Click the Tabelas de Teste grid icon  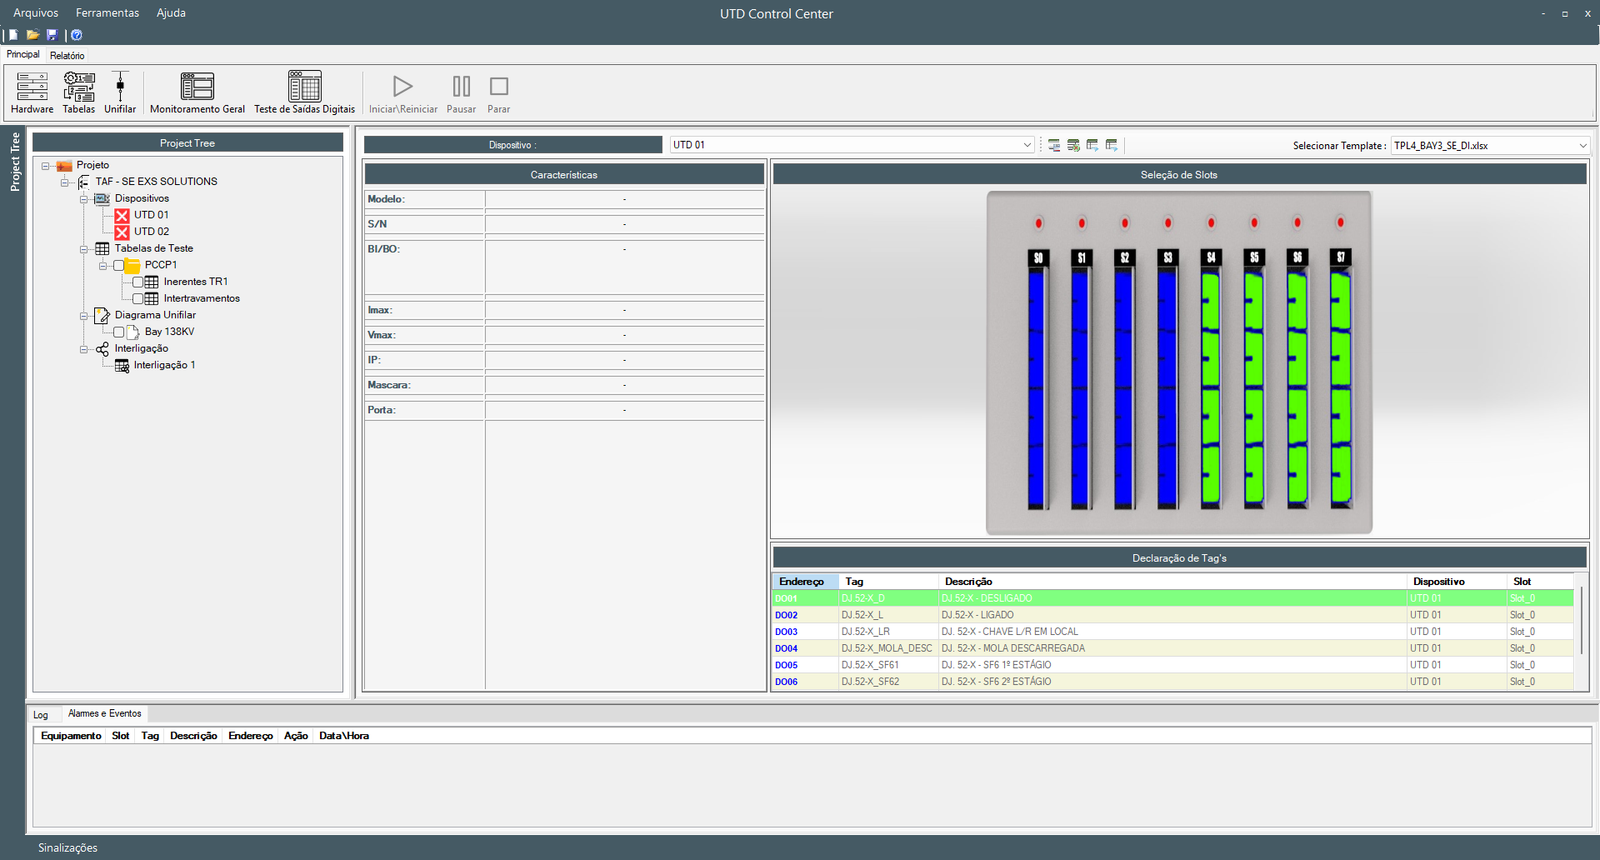102,248
